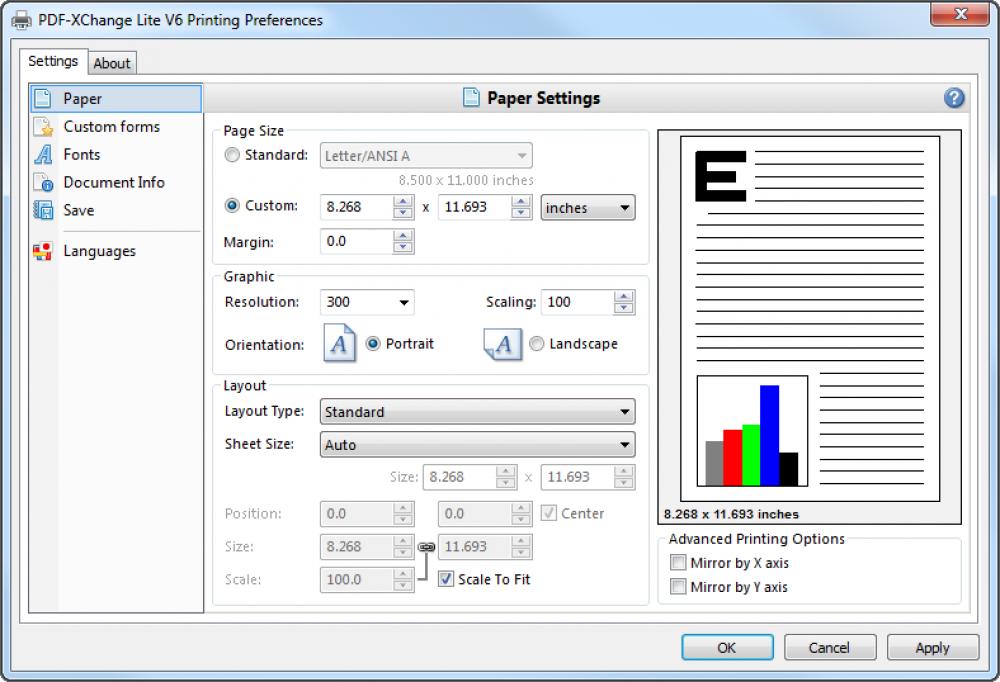This screenshot has width=1000, height=682.
Task: Check the Mirror by Y axis option
Action: pos(679,587)
